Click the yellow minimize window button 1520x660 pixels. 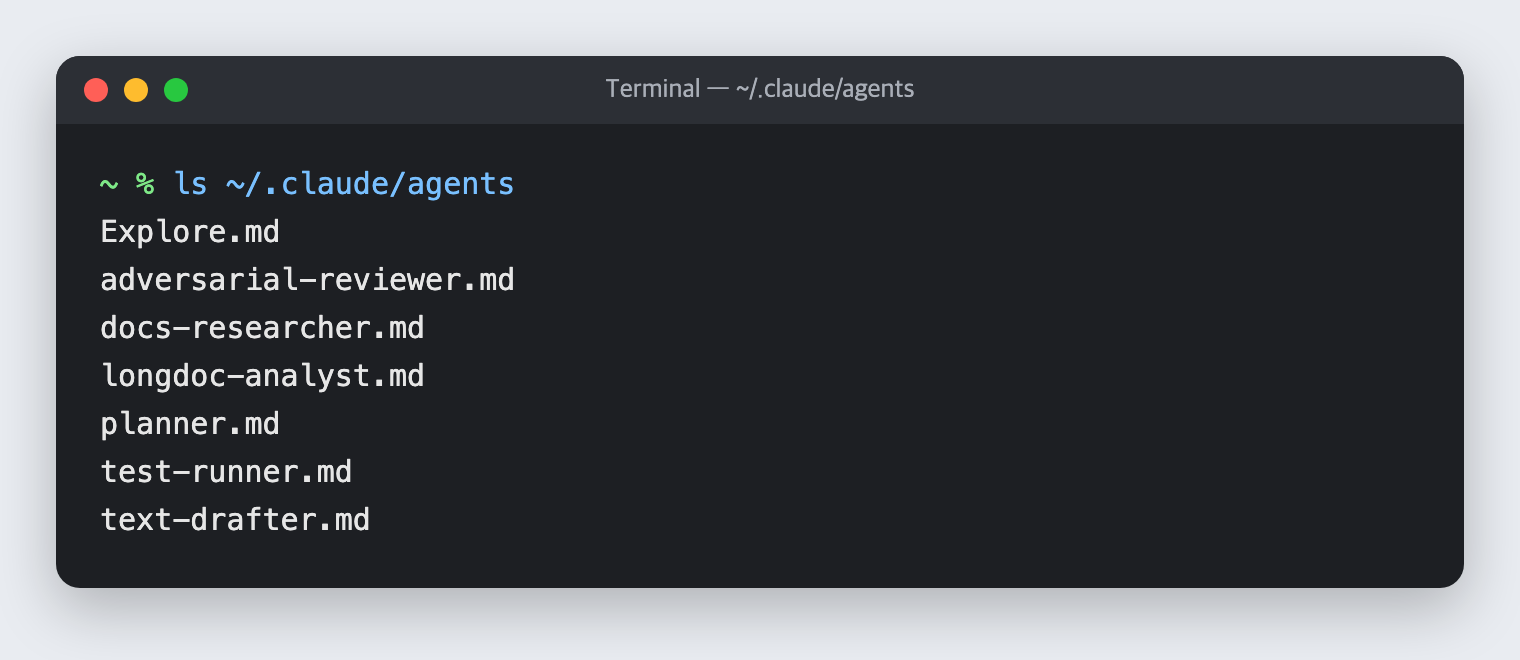click(x=136, y=90)
